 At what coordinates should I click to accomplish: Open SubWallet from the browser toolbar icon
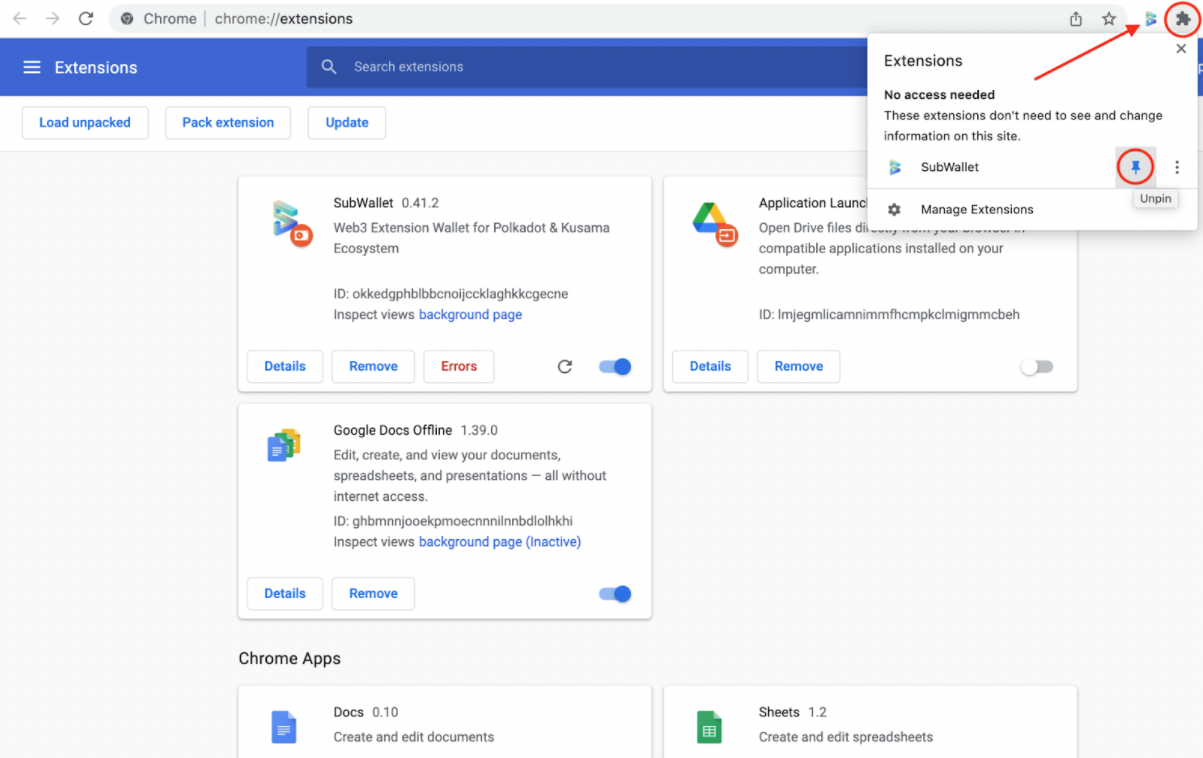[1151, 19]
